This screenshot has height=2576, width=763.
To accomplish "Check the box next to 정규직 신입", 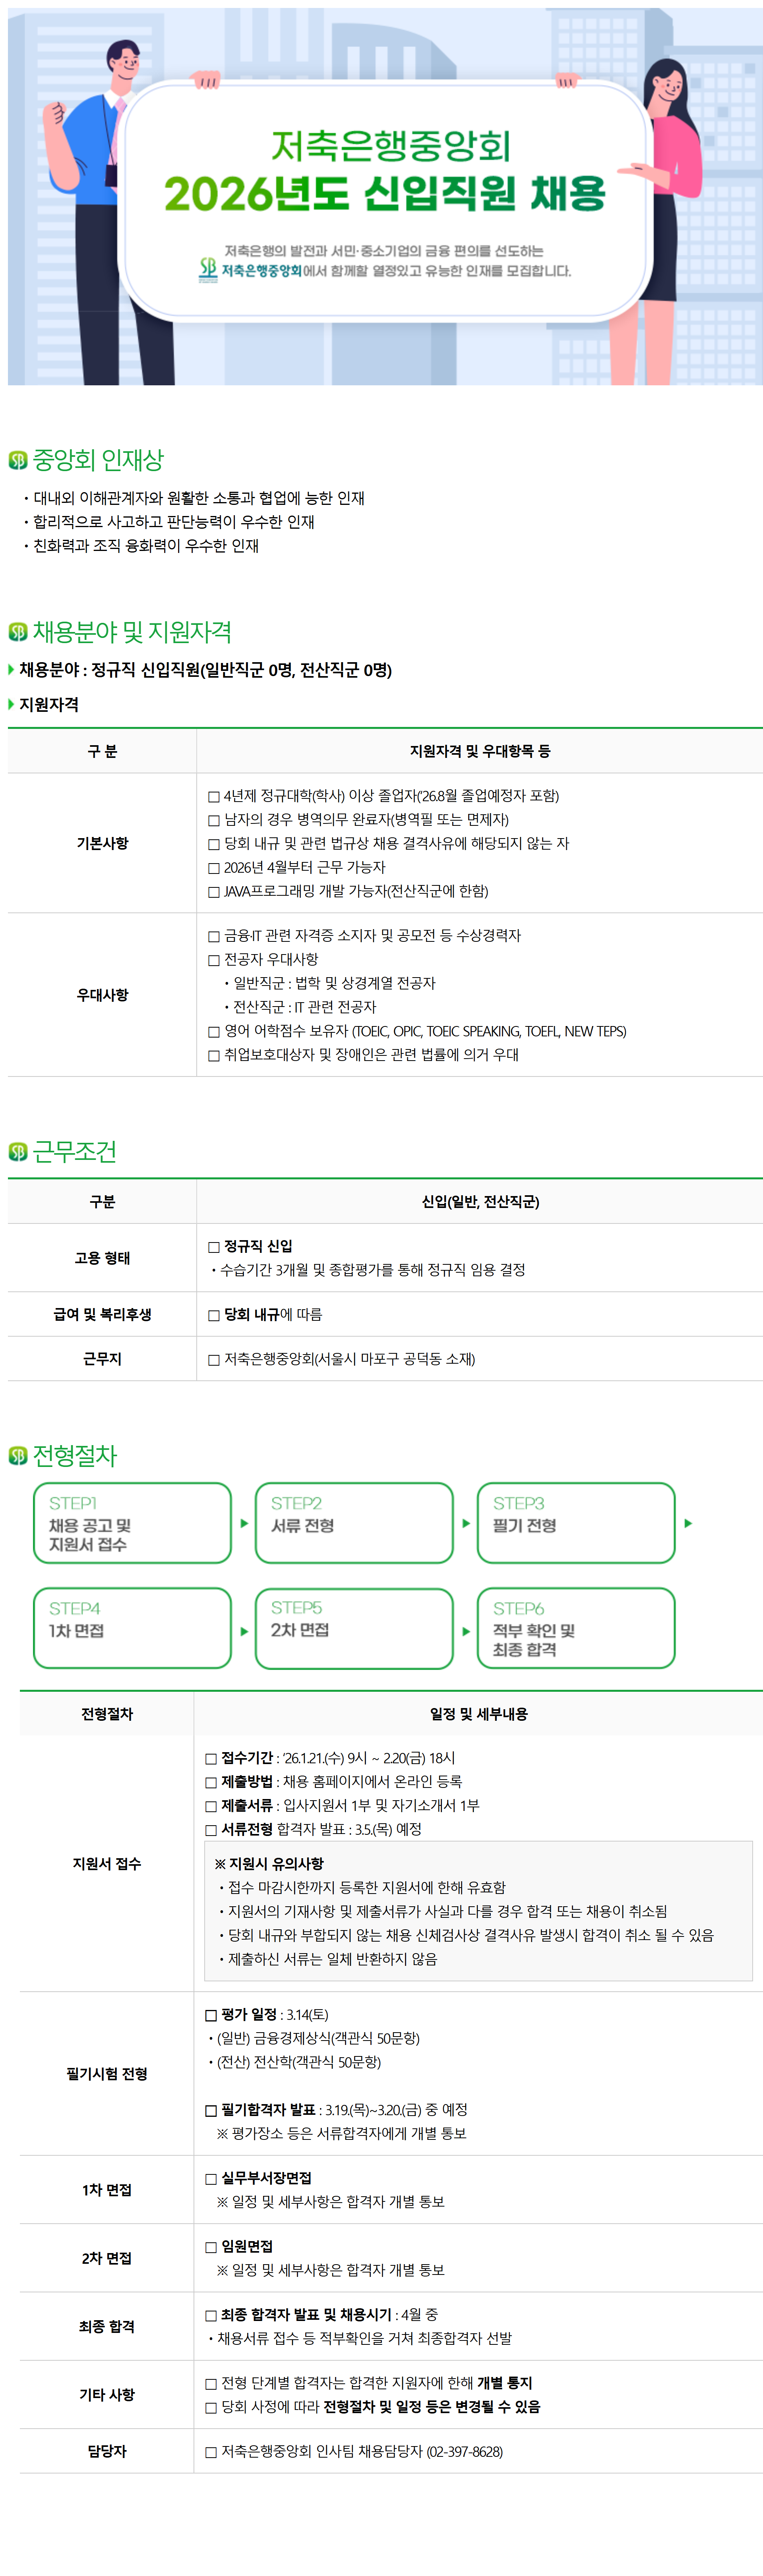I will click(213, 1247).
